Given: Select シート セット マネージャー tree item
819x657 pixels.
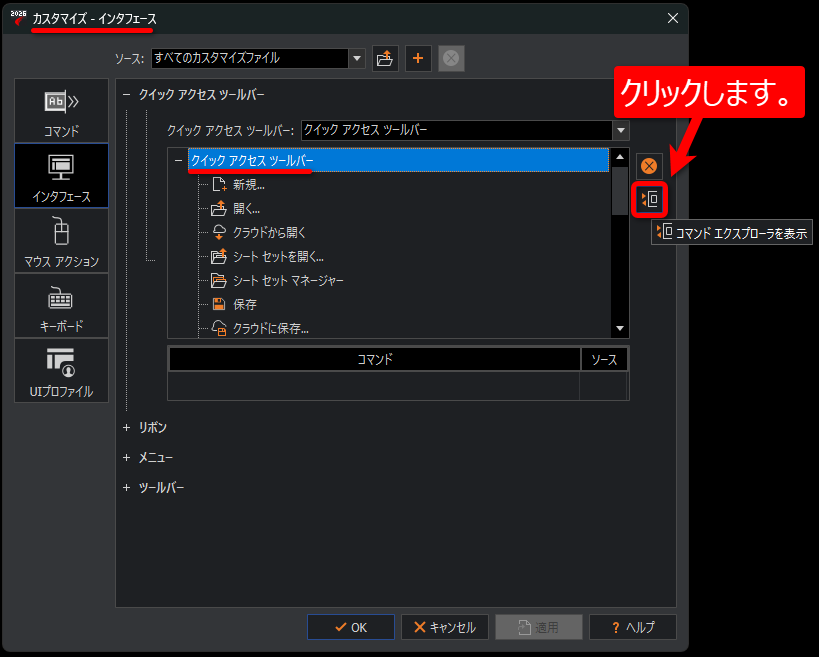Looking at the screenshot, I should (288, 280).
